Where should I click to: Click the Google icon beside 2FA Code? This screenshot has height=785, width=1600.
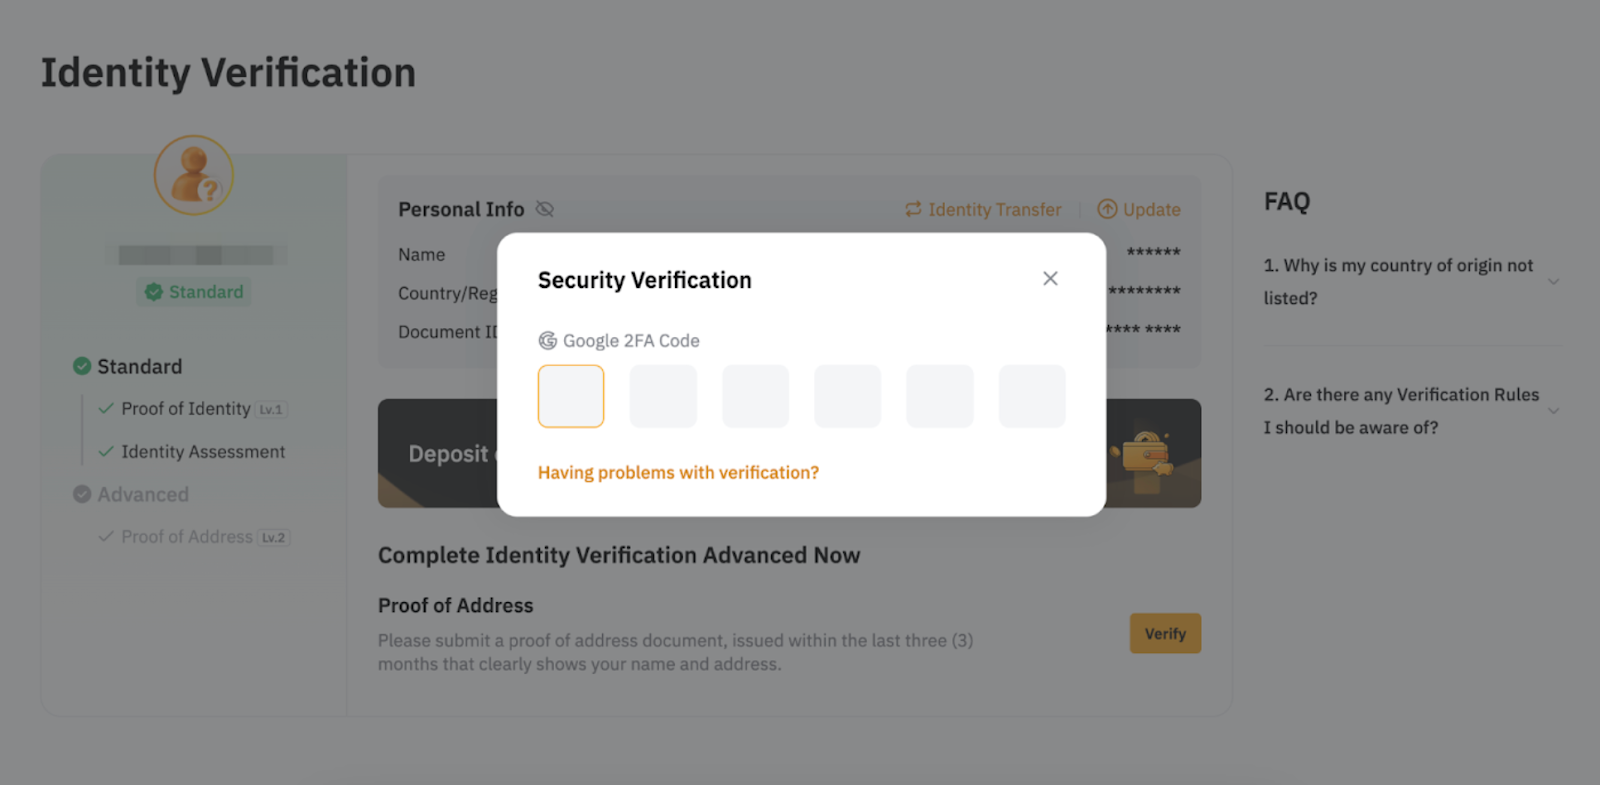(x=548, y=341)
